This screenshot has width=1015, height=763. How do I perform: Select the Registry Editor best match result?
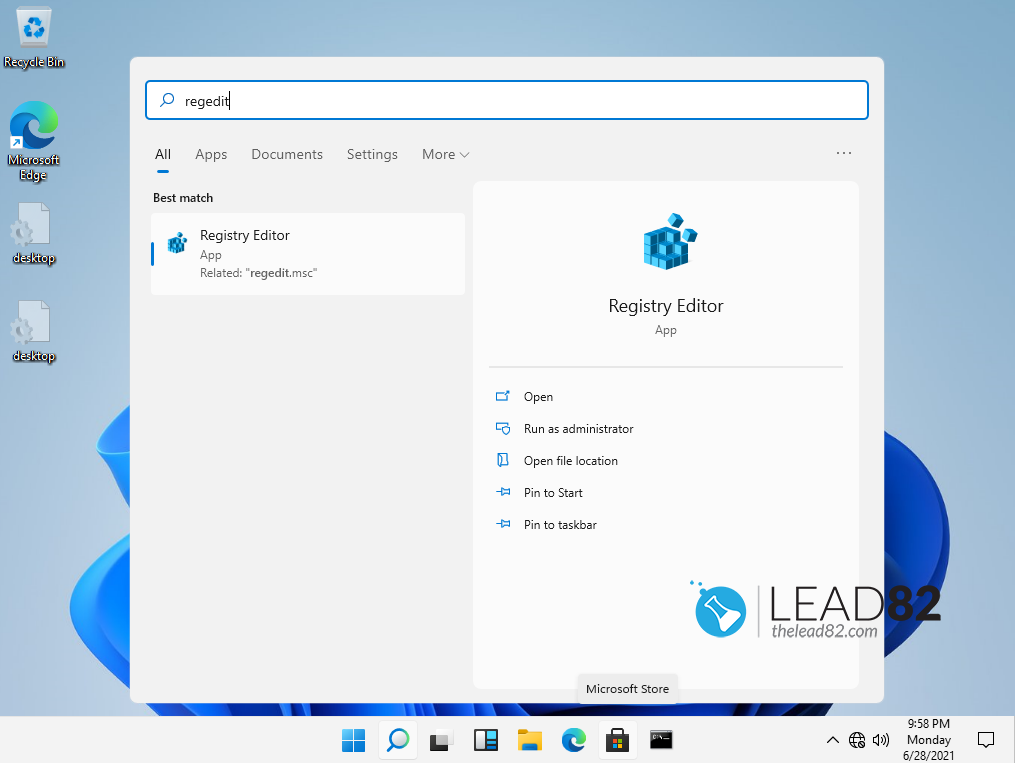[x=307, y=254]
